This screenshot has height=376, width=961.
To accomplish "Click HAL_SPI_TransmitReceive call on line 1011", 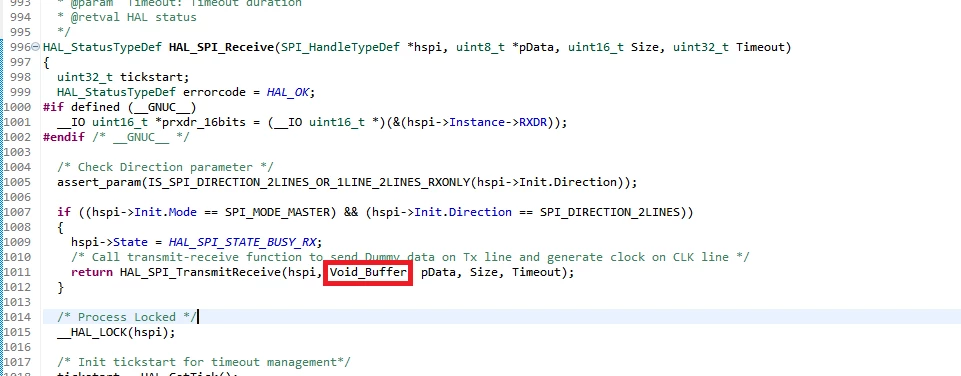I will pos(200,272).
